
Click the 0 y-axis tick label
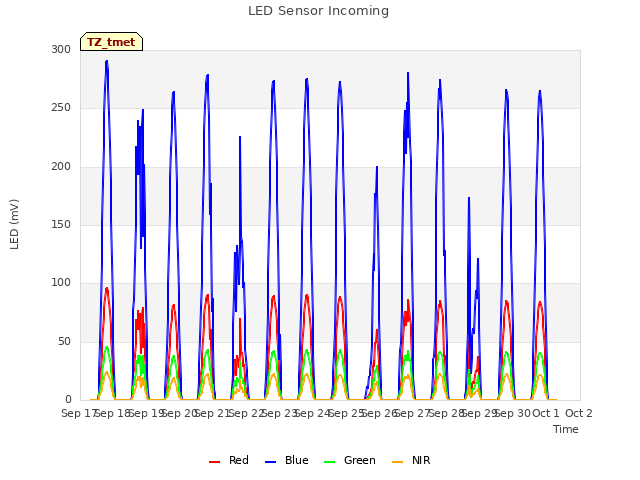[x=68, y=400]
